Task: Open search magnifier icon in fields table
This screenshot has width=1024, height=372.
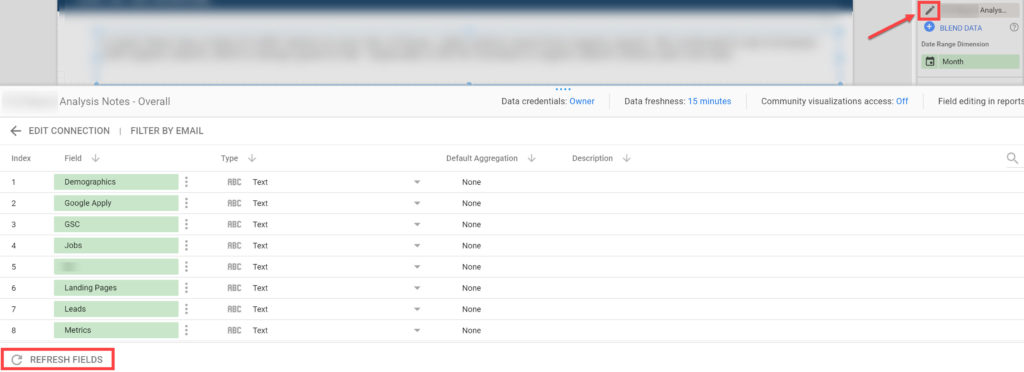Action: point(1012,158)
